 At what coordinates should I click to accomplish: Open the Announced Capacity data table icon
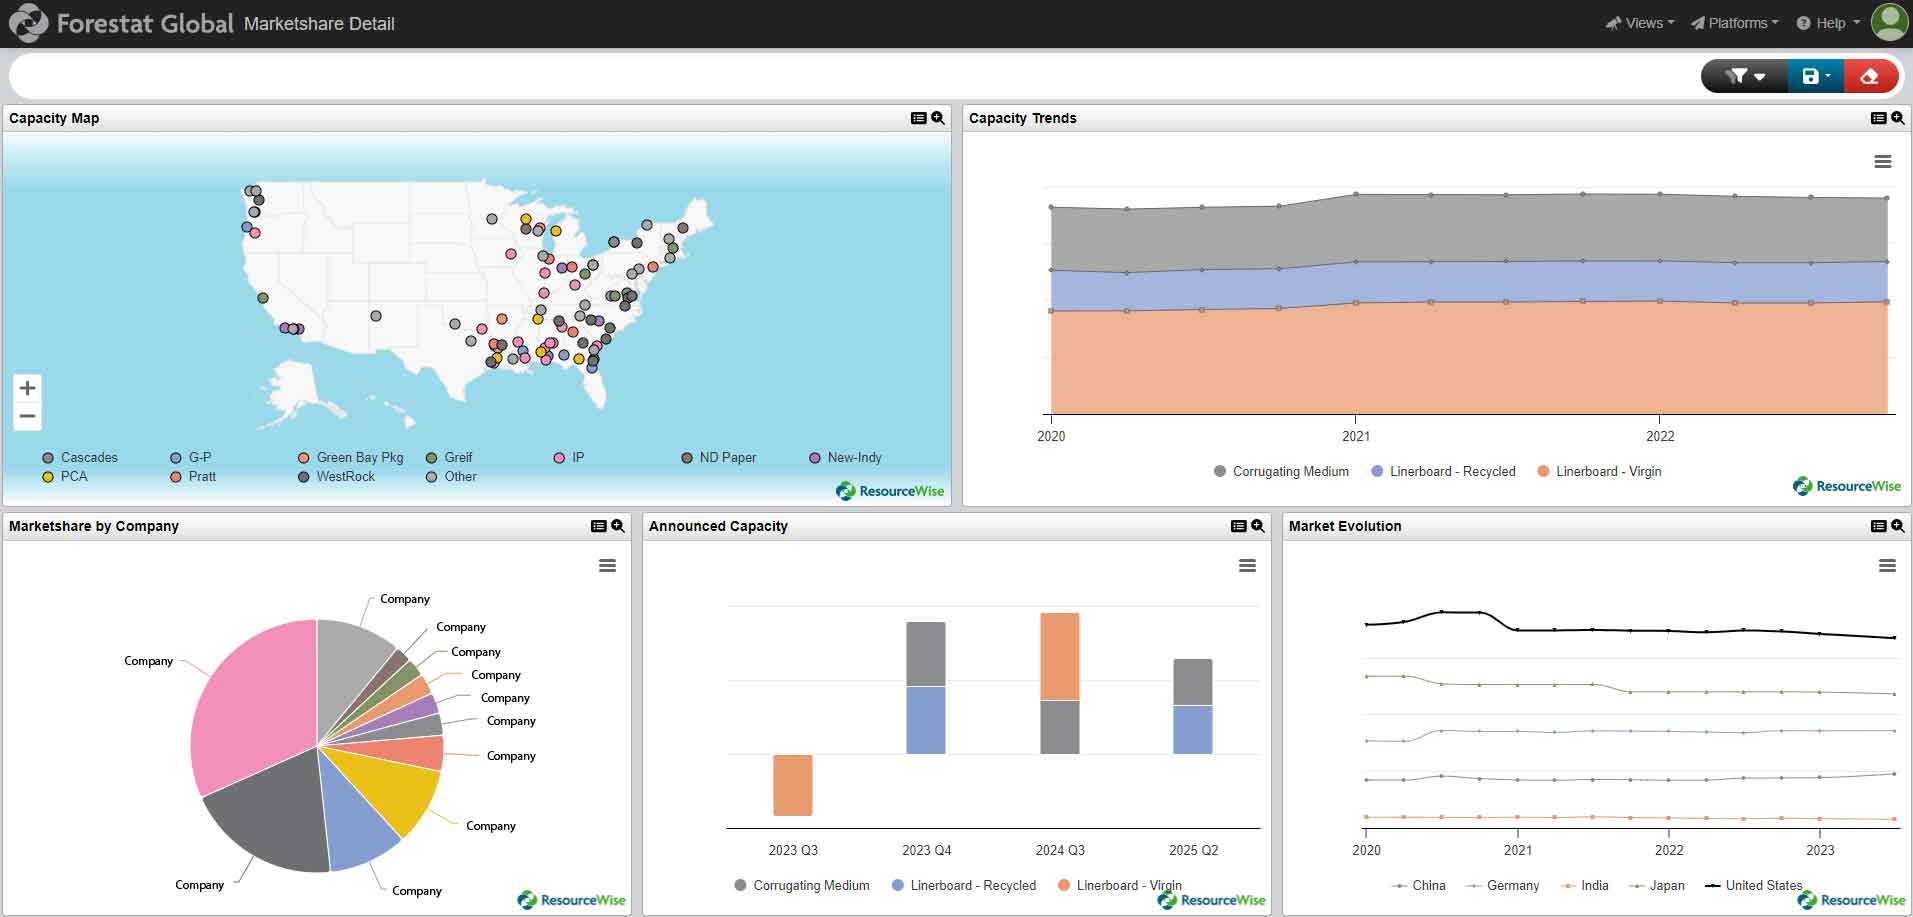coord(1238,526)
